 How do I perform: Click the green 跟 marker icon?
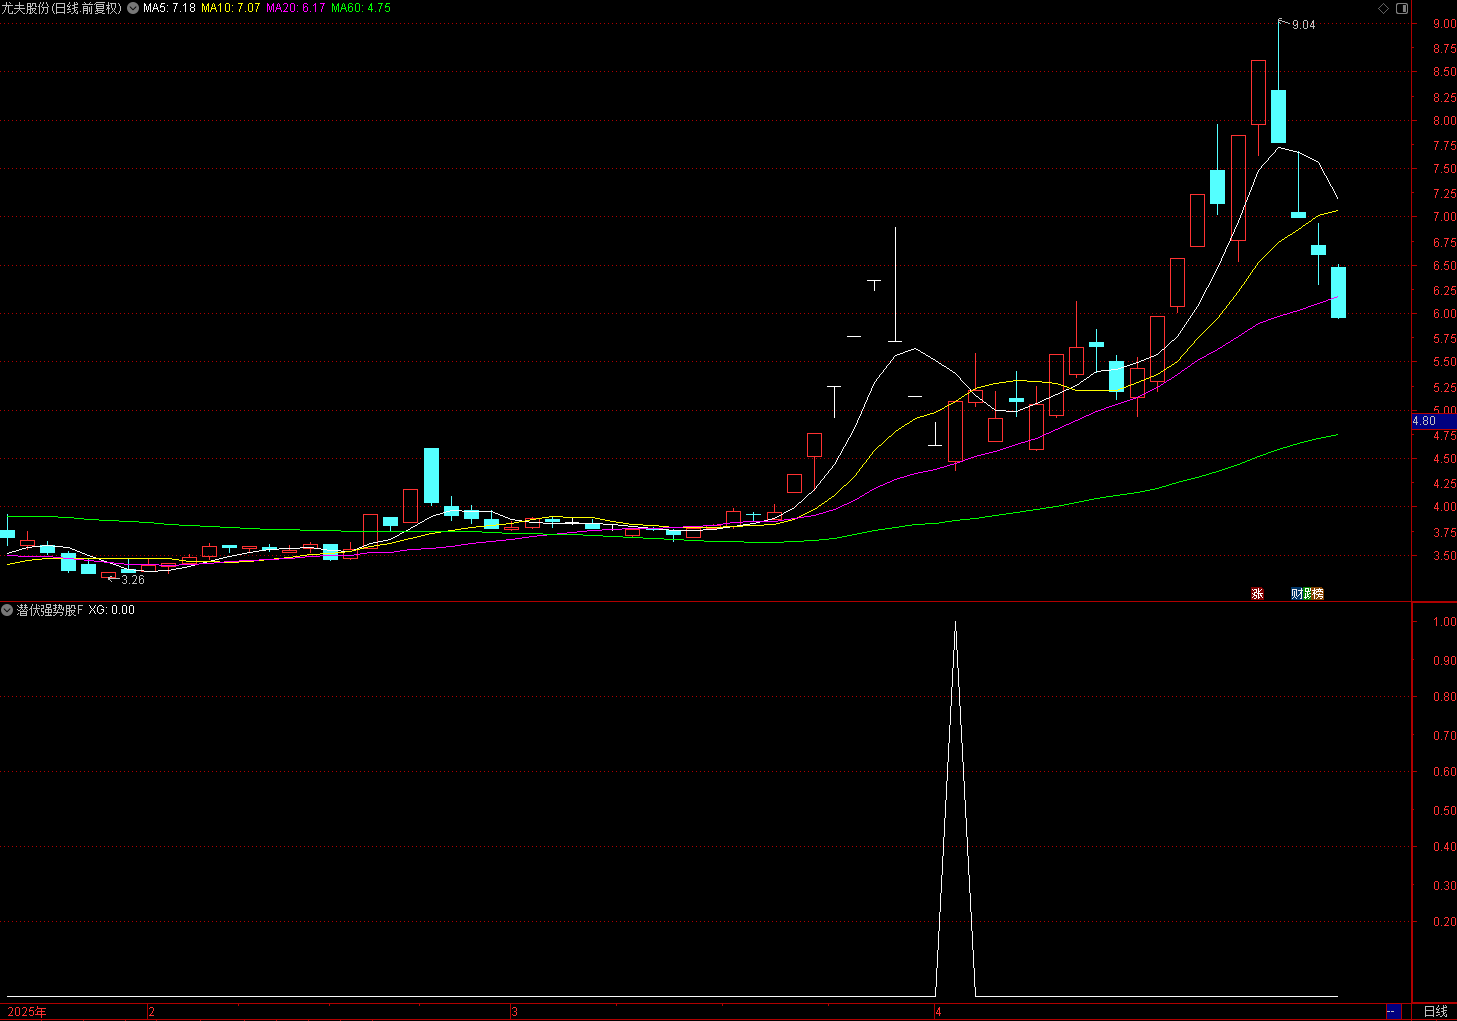pos(1307,594)
